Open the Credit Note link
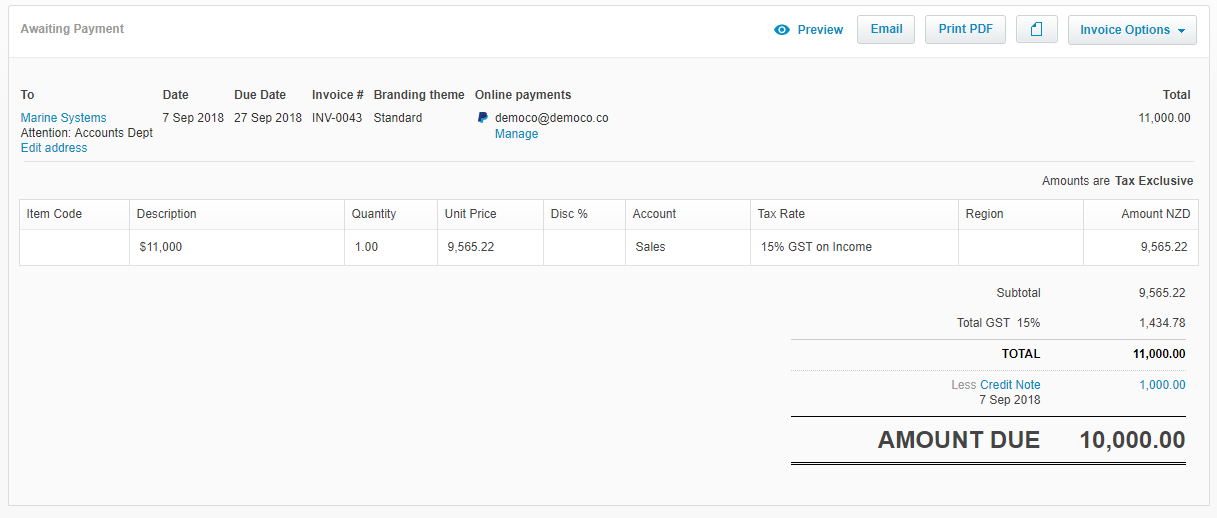 tap(1010, 385)
